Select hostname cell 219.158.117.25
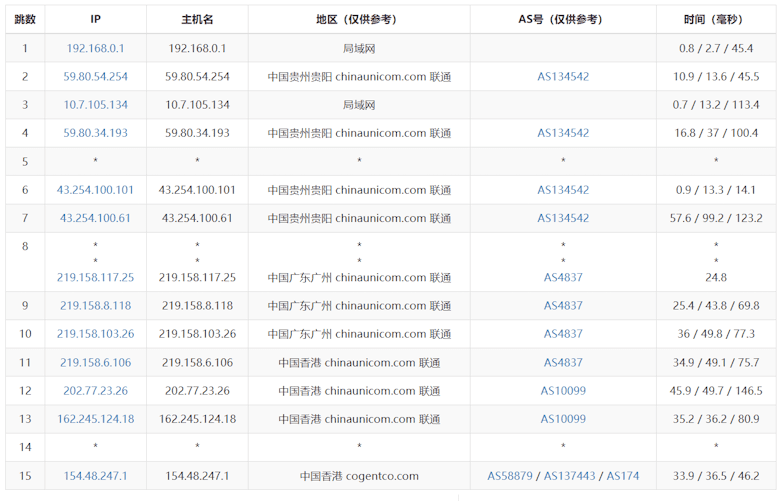 tap(197, 277)
